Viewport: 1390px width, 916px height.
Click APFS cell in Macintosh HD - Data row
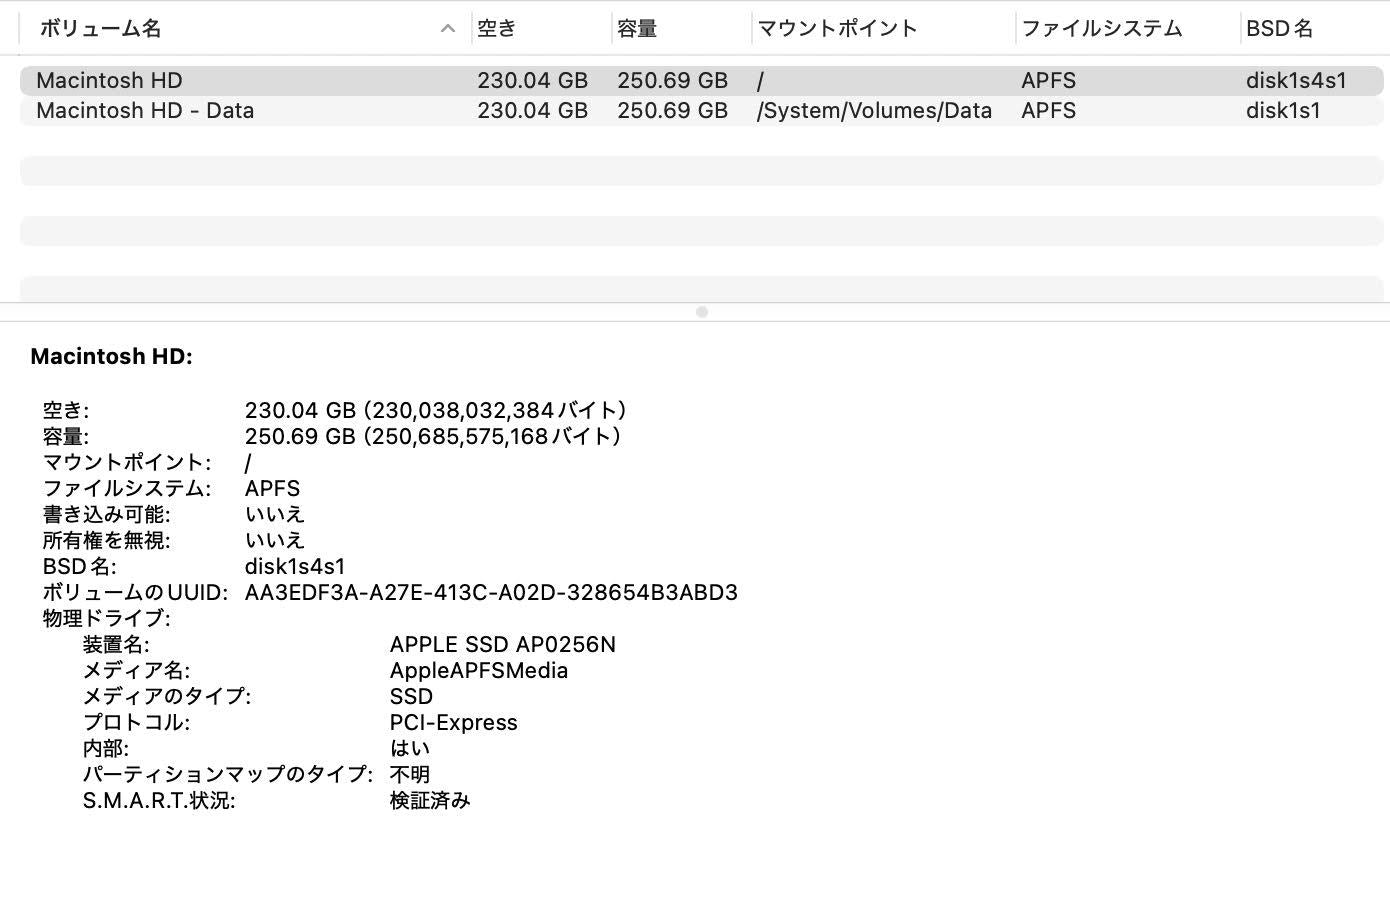(x=1048, y=110)
